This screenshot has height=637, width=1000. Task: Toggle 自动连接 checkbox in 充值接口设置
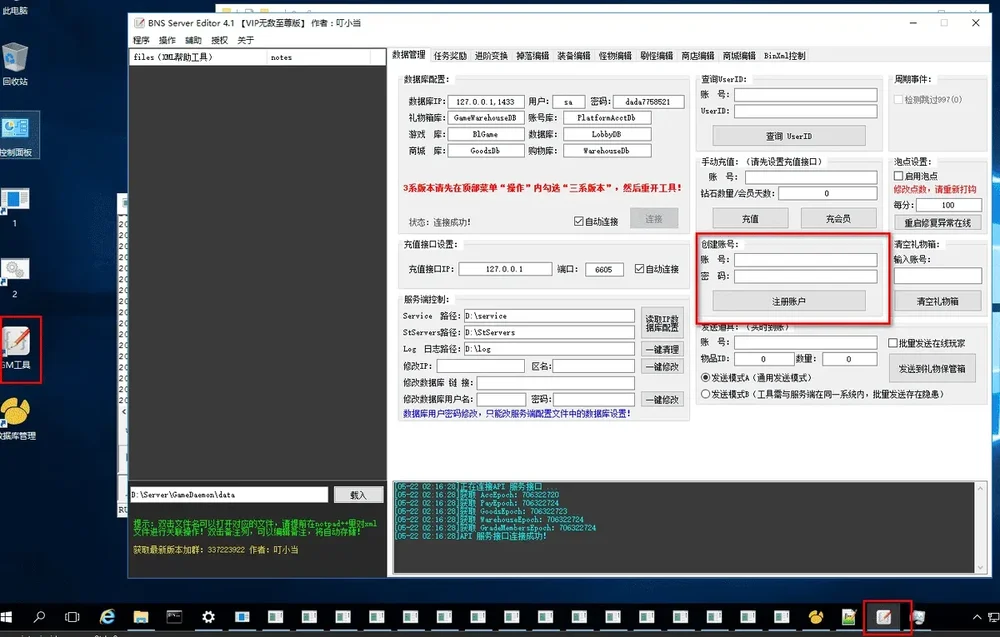639,269
